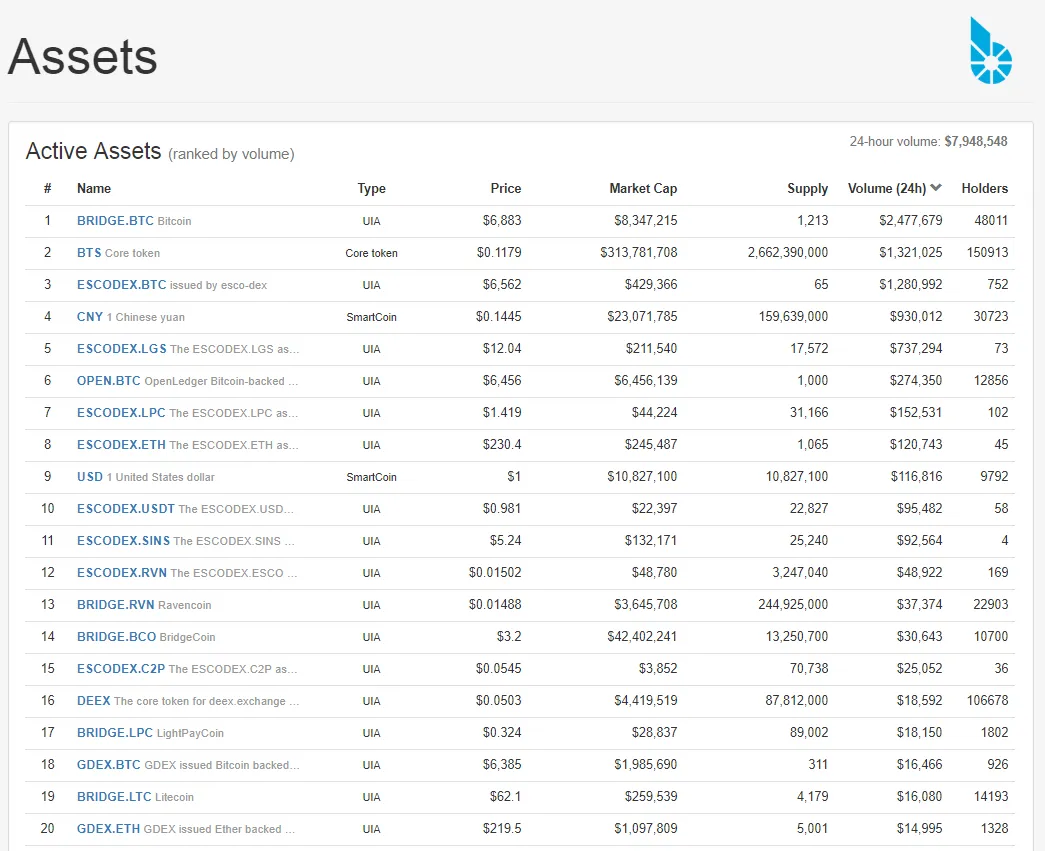Open the ESCODEX.USDT asset link

[125, 508]
